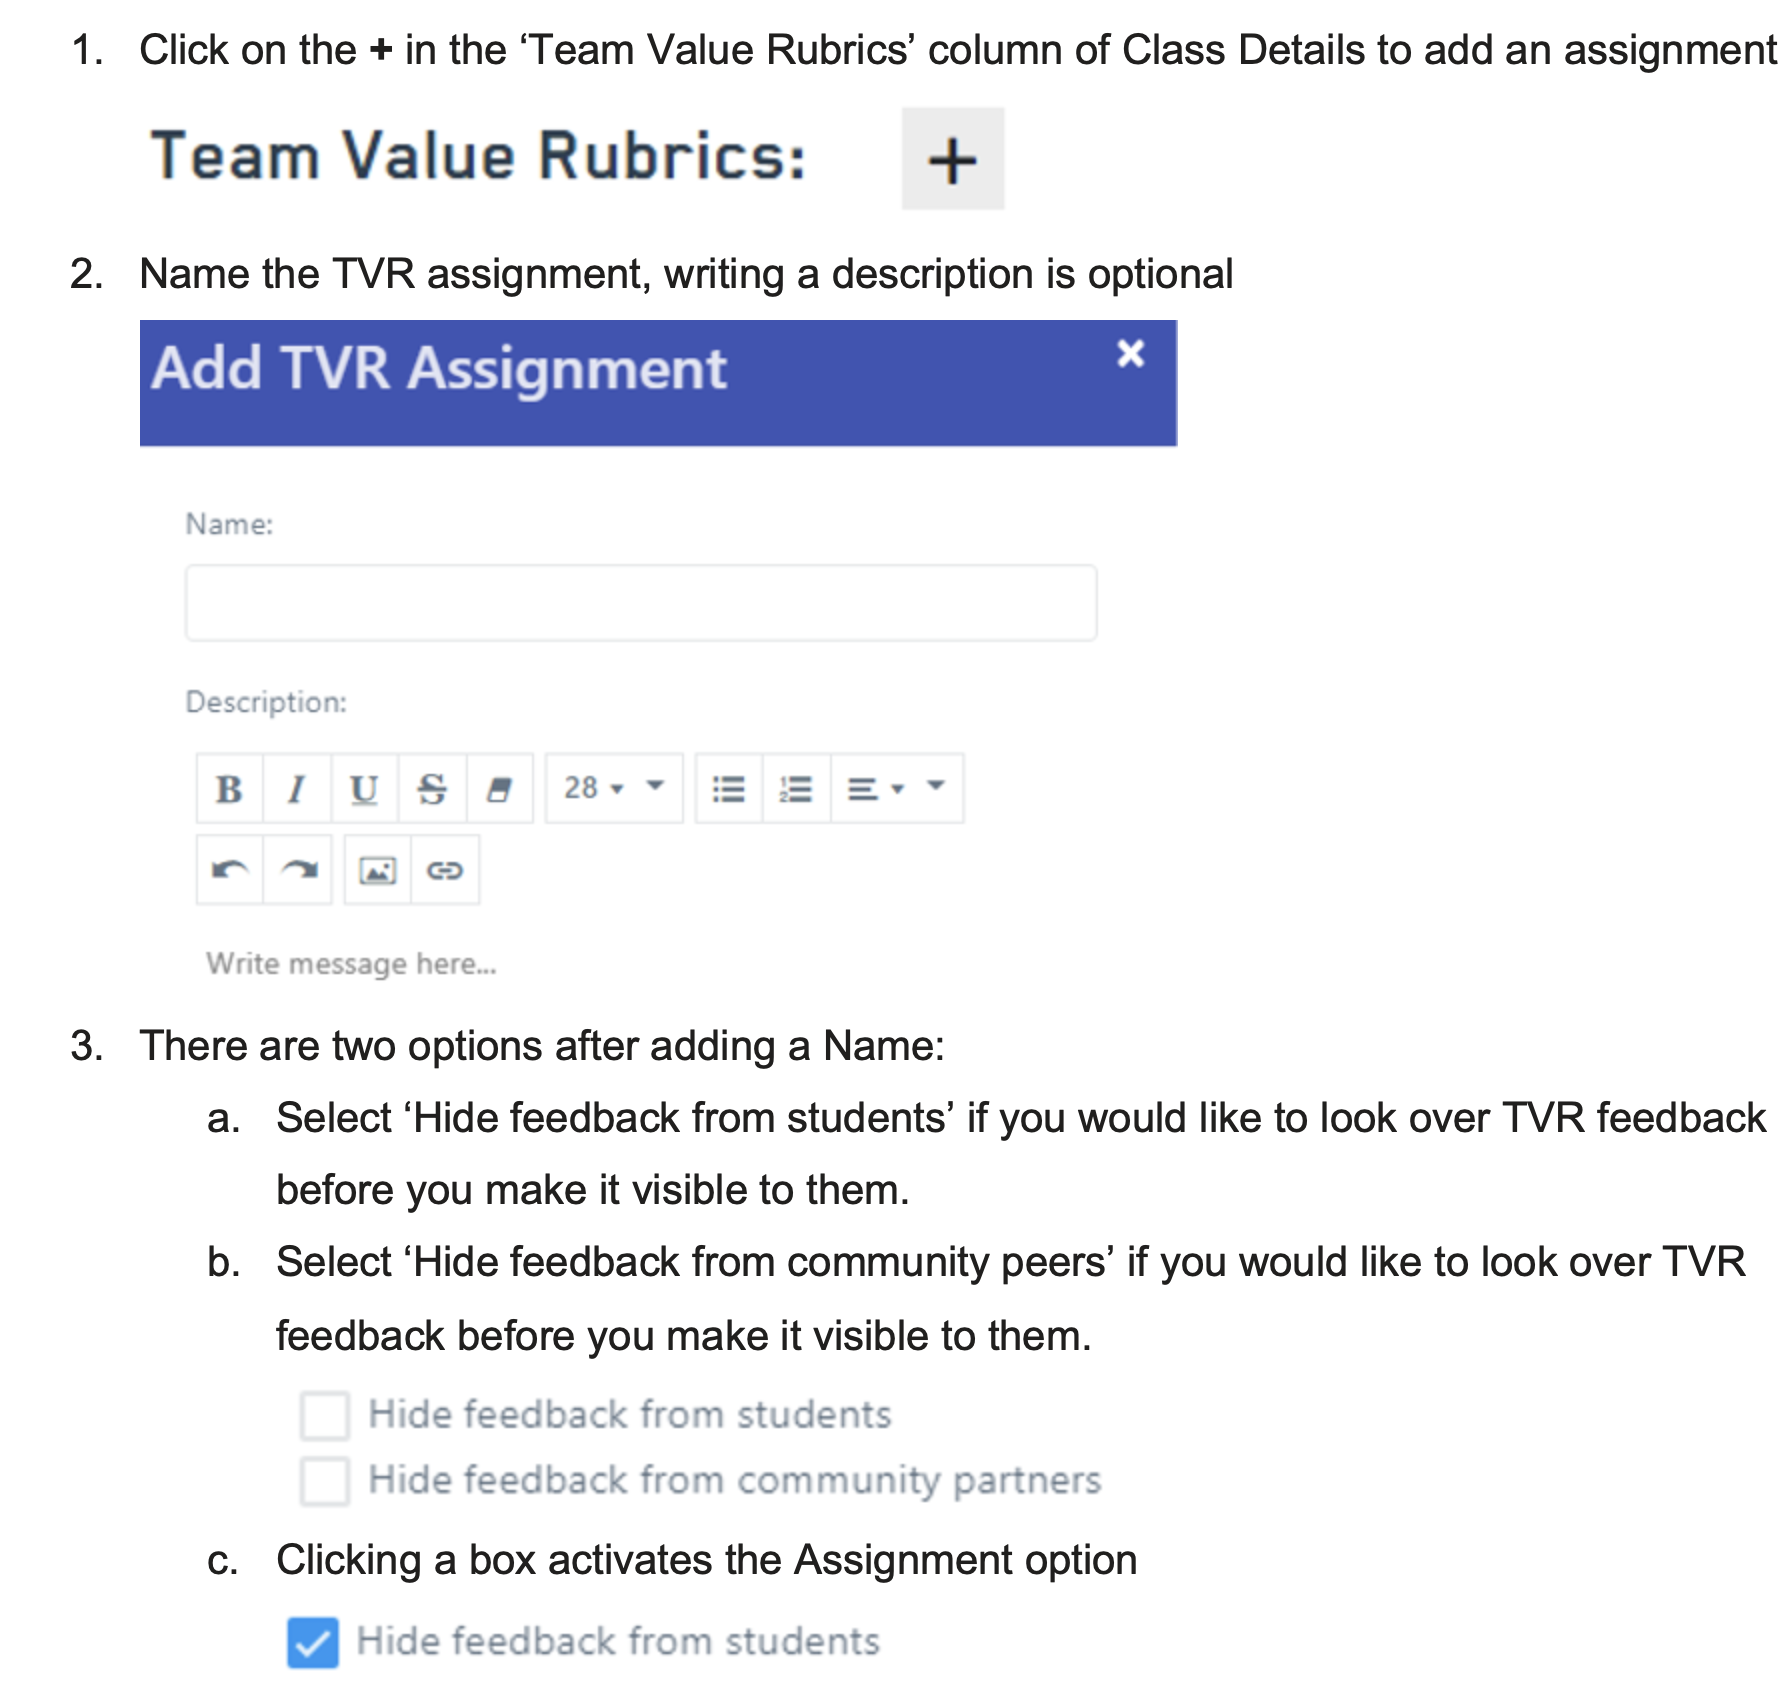1786x1686 pixels.
Task: Apply strikethrough formatting
Action: [x=432, y=789]
